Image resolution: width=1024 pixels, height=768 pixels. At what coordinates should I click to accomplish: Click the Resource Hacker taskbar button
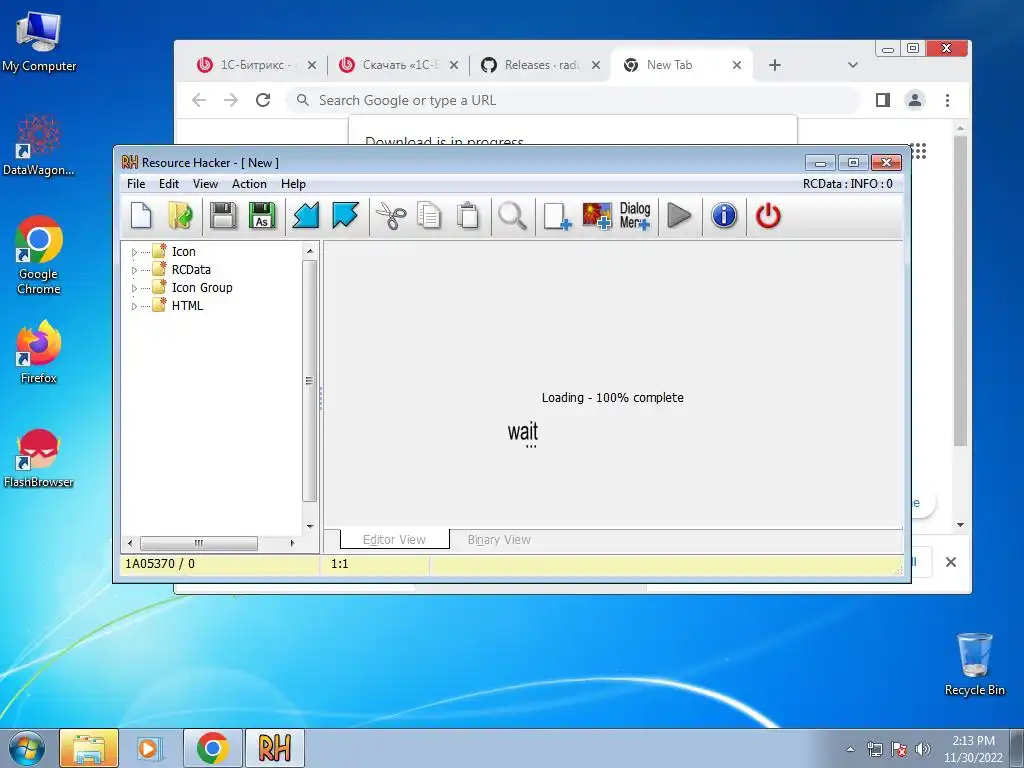(x=274, y=748)
